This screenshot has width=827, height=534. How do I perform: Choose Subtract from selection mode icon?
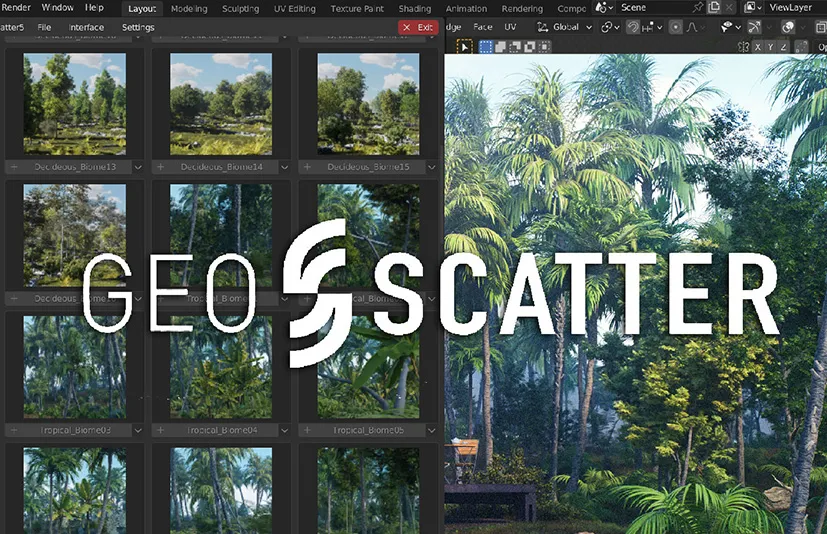(515, 47)
